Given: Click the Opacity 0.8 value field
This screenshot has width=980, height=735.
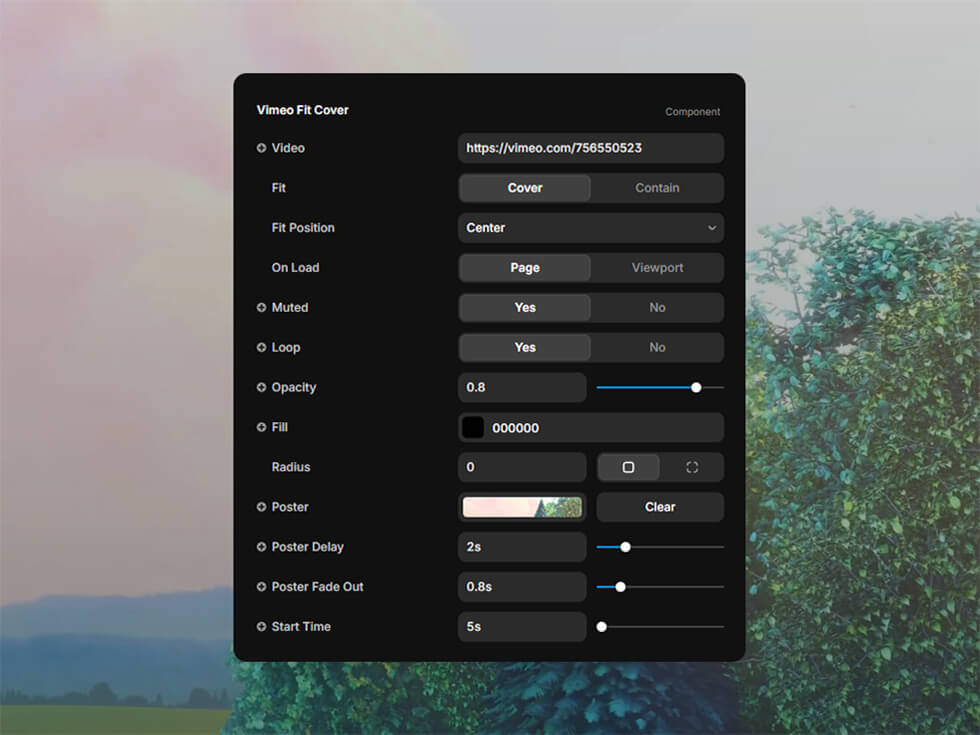Looking at the screenshot, I should pyautogui.click(x=522, y=388).
